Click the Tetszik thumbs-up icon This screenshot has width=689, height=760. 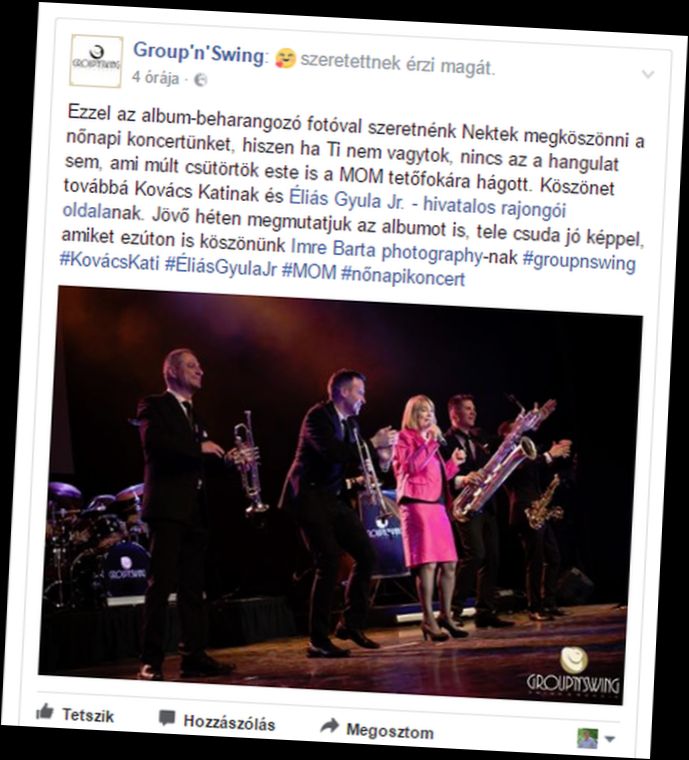coord(45,712)
